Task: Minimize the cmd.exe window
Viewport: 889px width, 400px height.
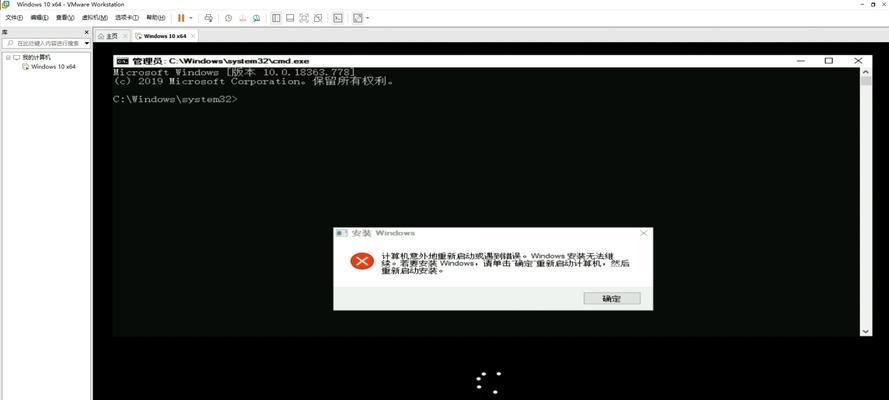Action: click(799, 61)
